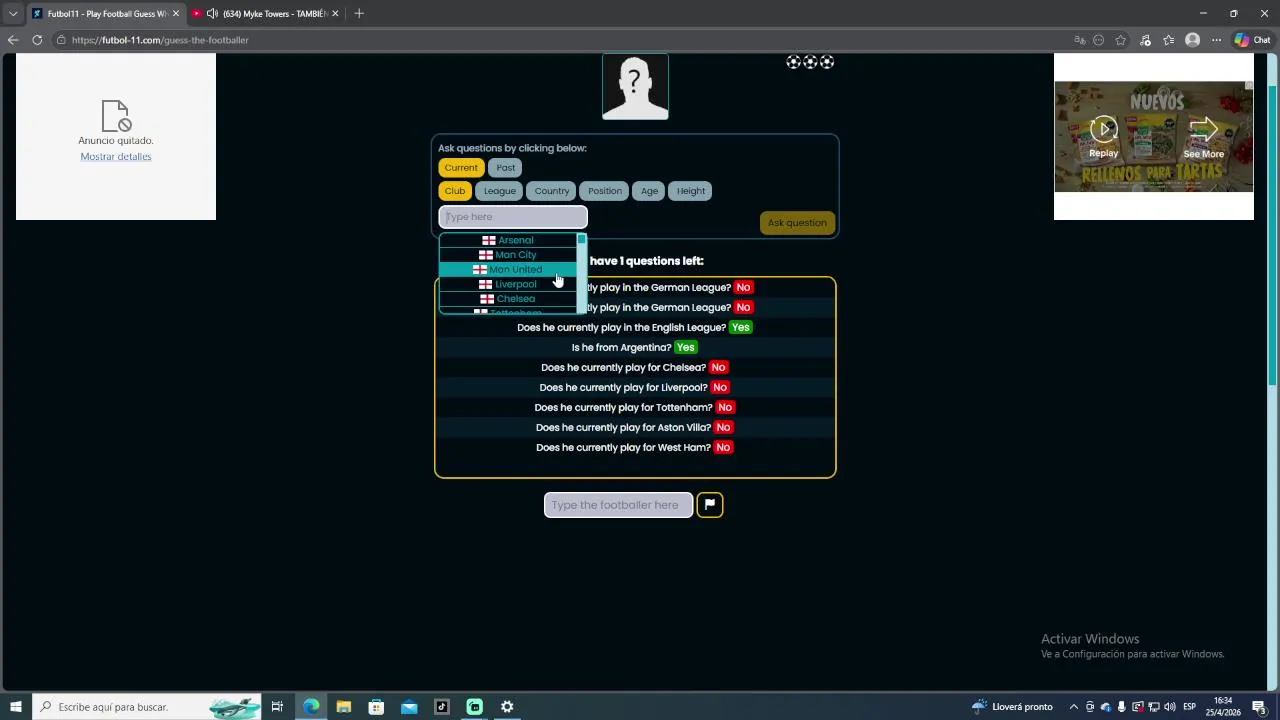Select the Current toggle

pos(461,167)
